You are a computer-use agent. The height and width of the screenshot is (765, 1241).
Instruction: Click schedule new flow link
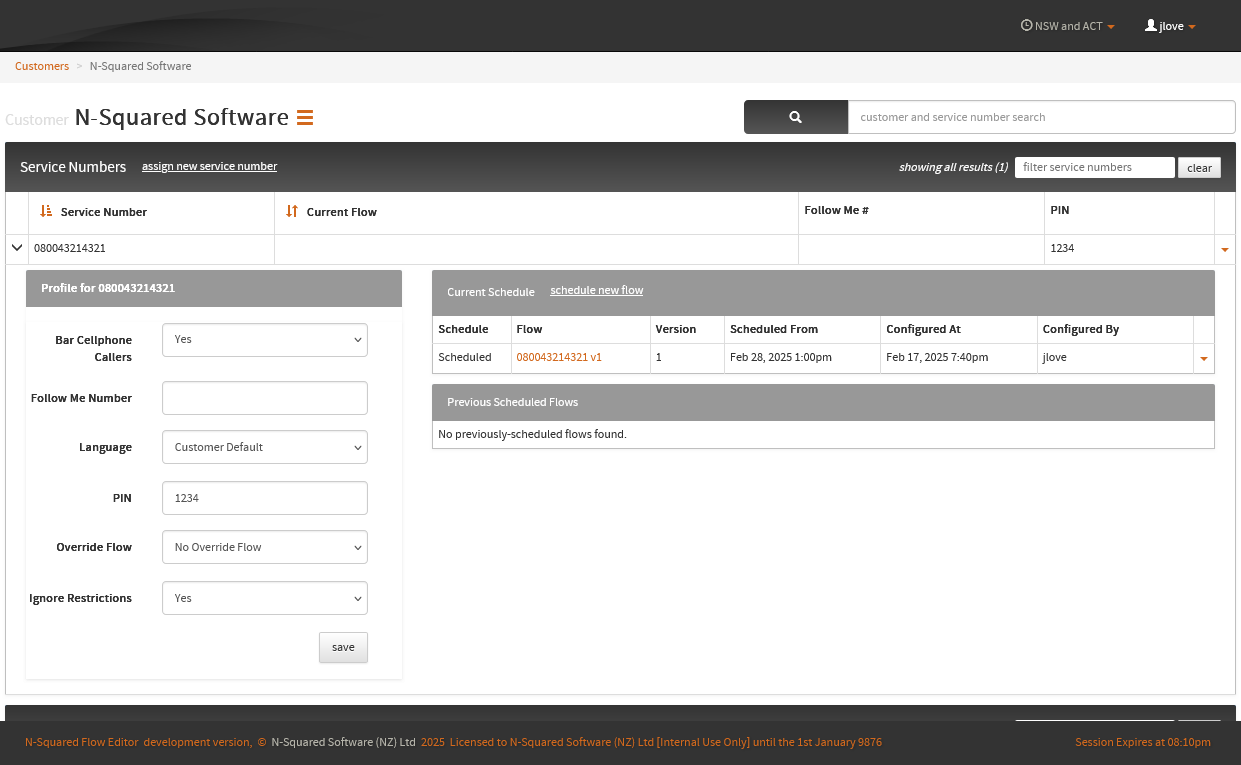[x=596, y=290]
